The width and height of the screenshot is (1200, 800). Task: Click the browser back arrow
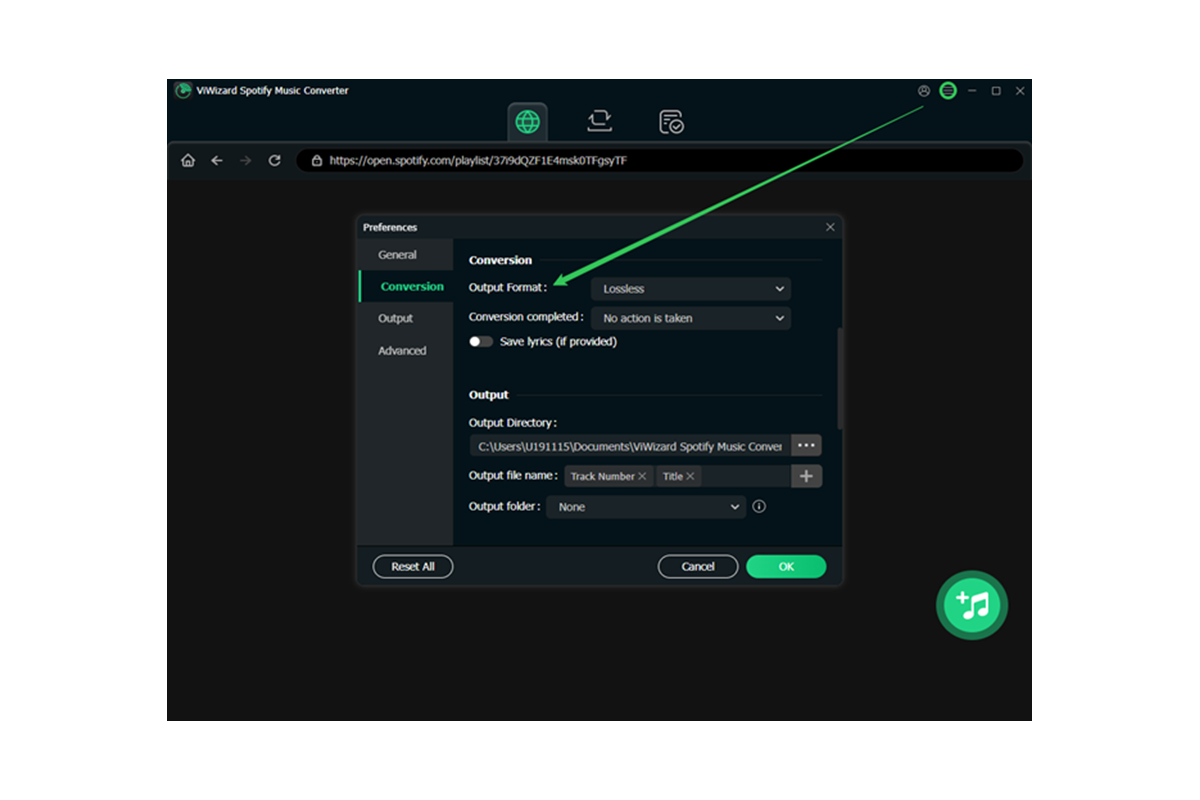216,160
